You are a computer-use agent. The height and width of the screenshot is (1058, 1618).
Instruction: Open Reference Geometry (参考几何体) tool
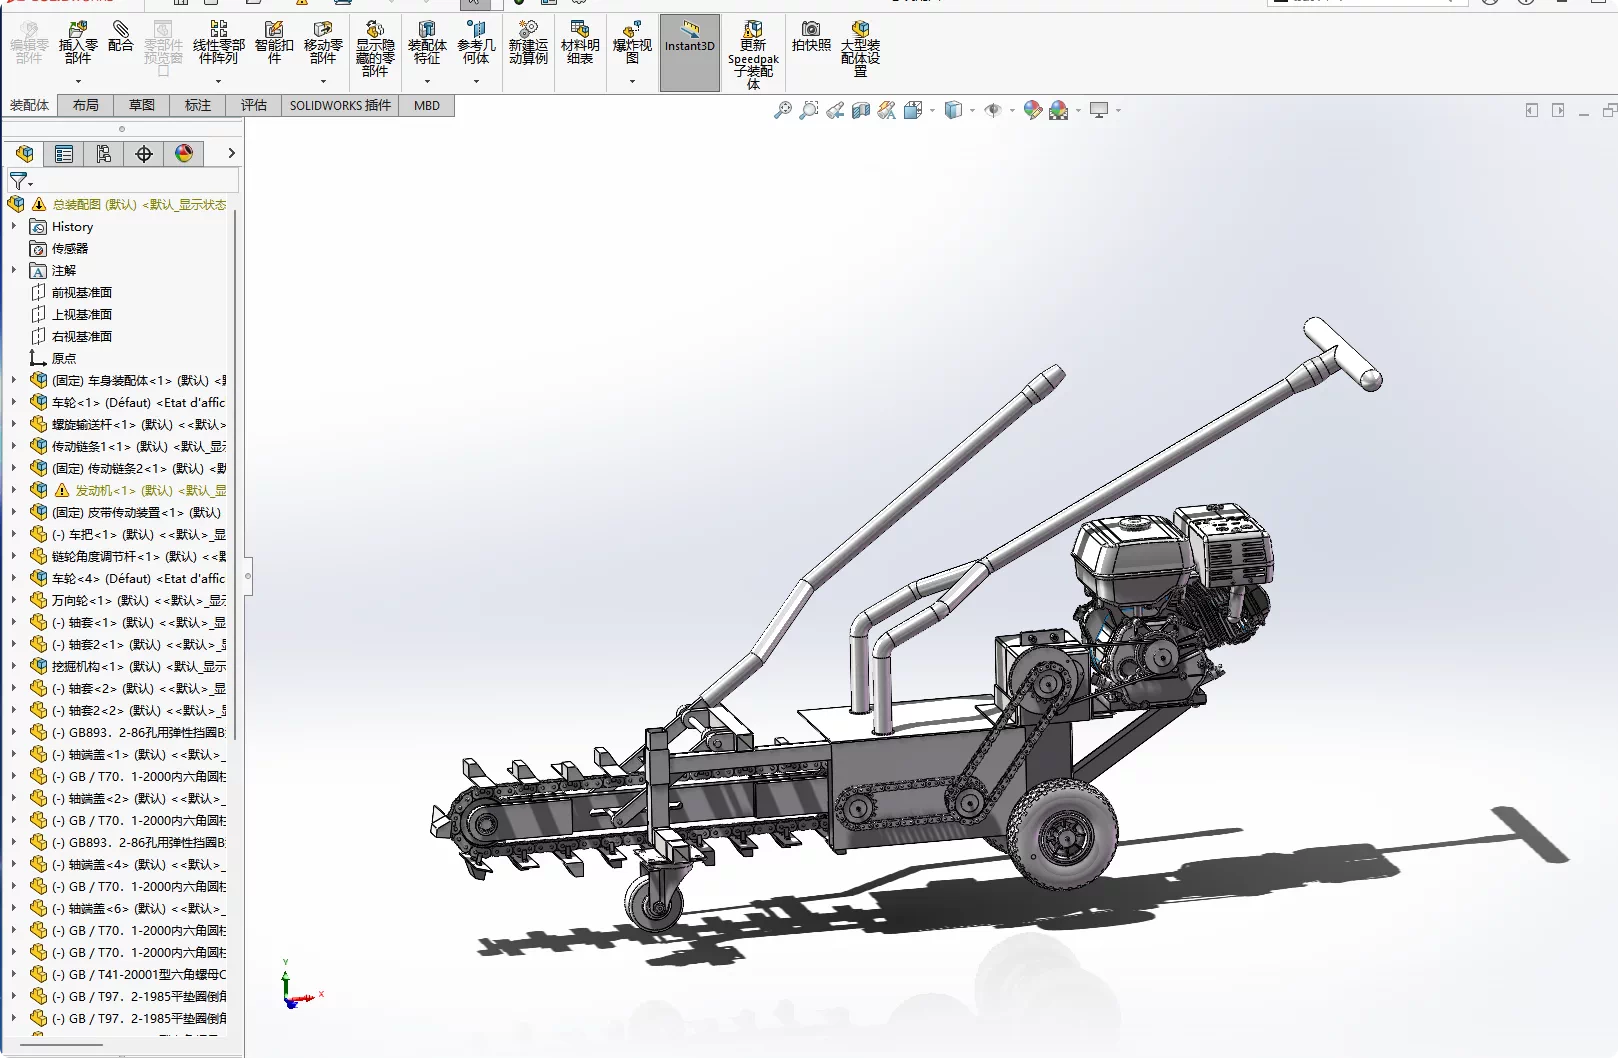click(x=476, y=44)
